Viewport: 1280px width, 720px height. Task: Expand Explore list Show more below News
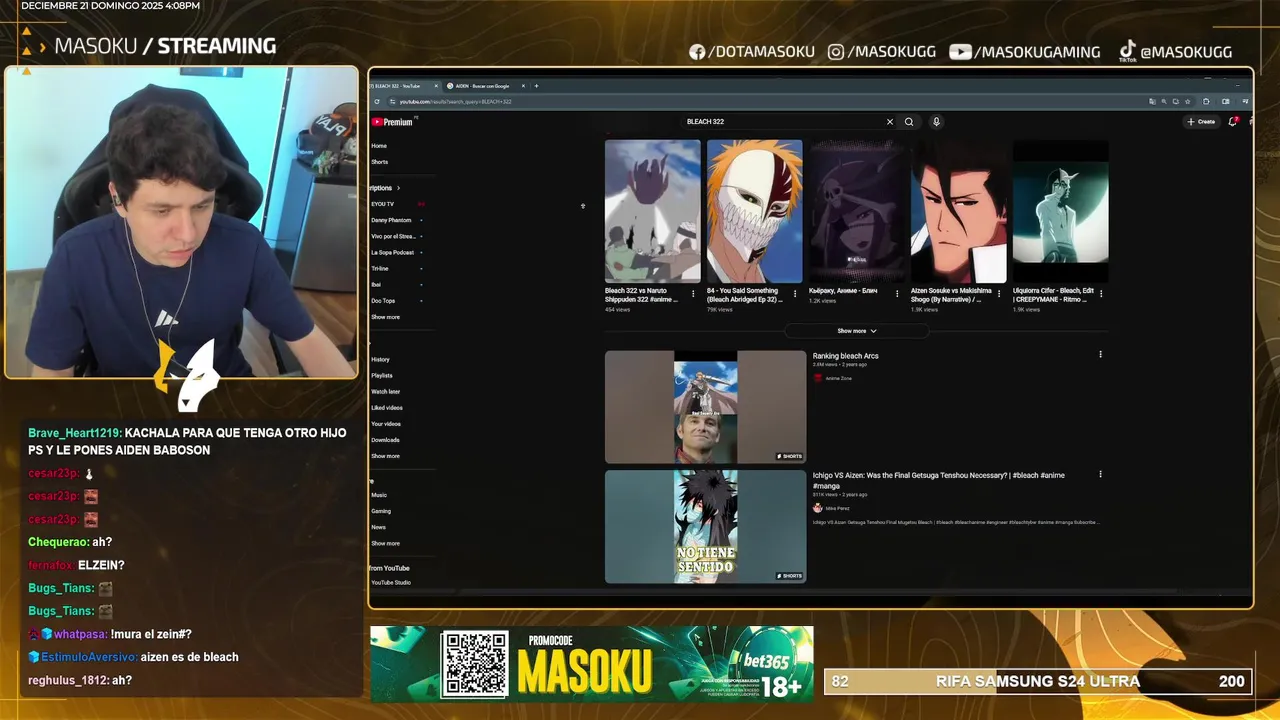pyautogui.click(x=385, y=543)
